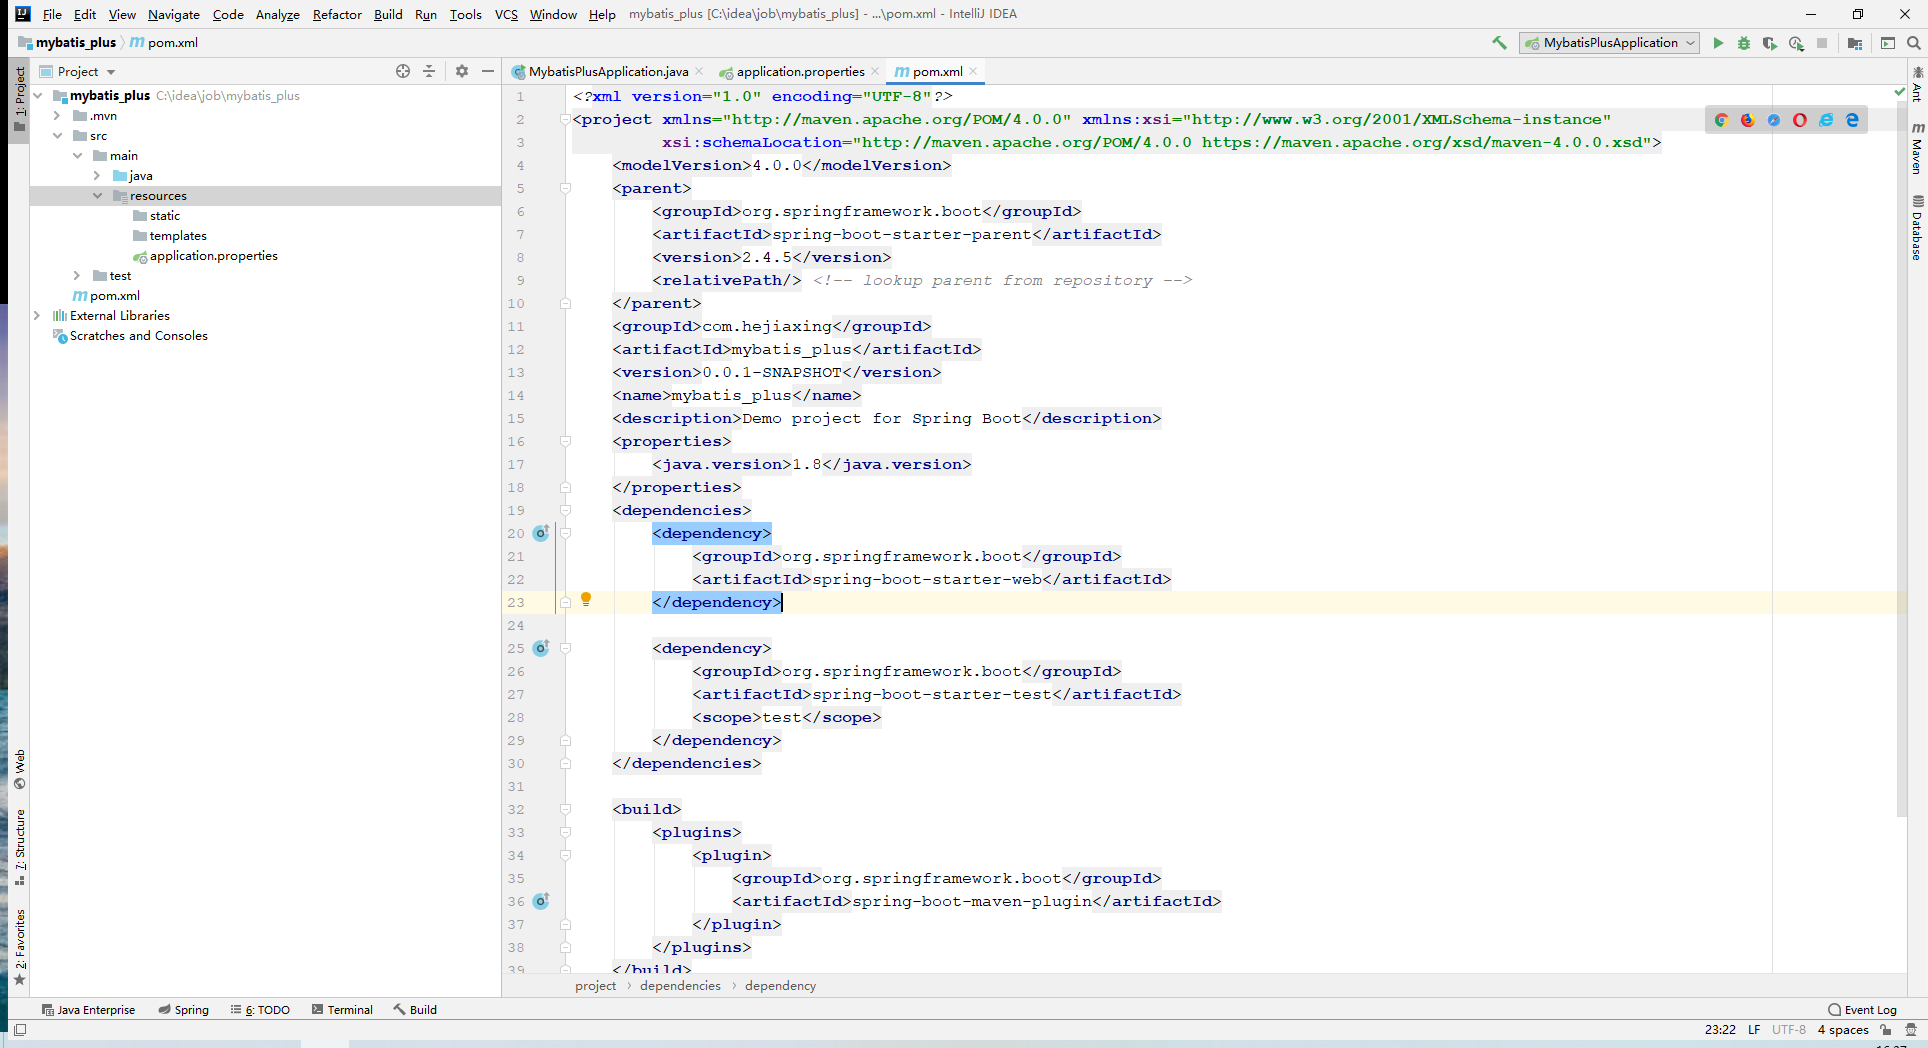This screenshot has height=1048, width=1928.
Task: Start debugging with the green bug icon
Action: 1744,43
